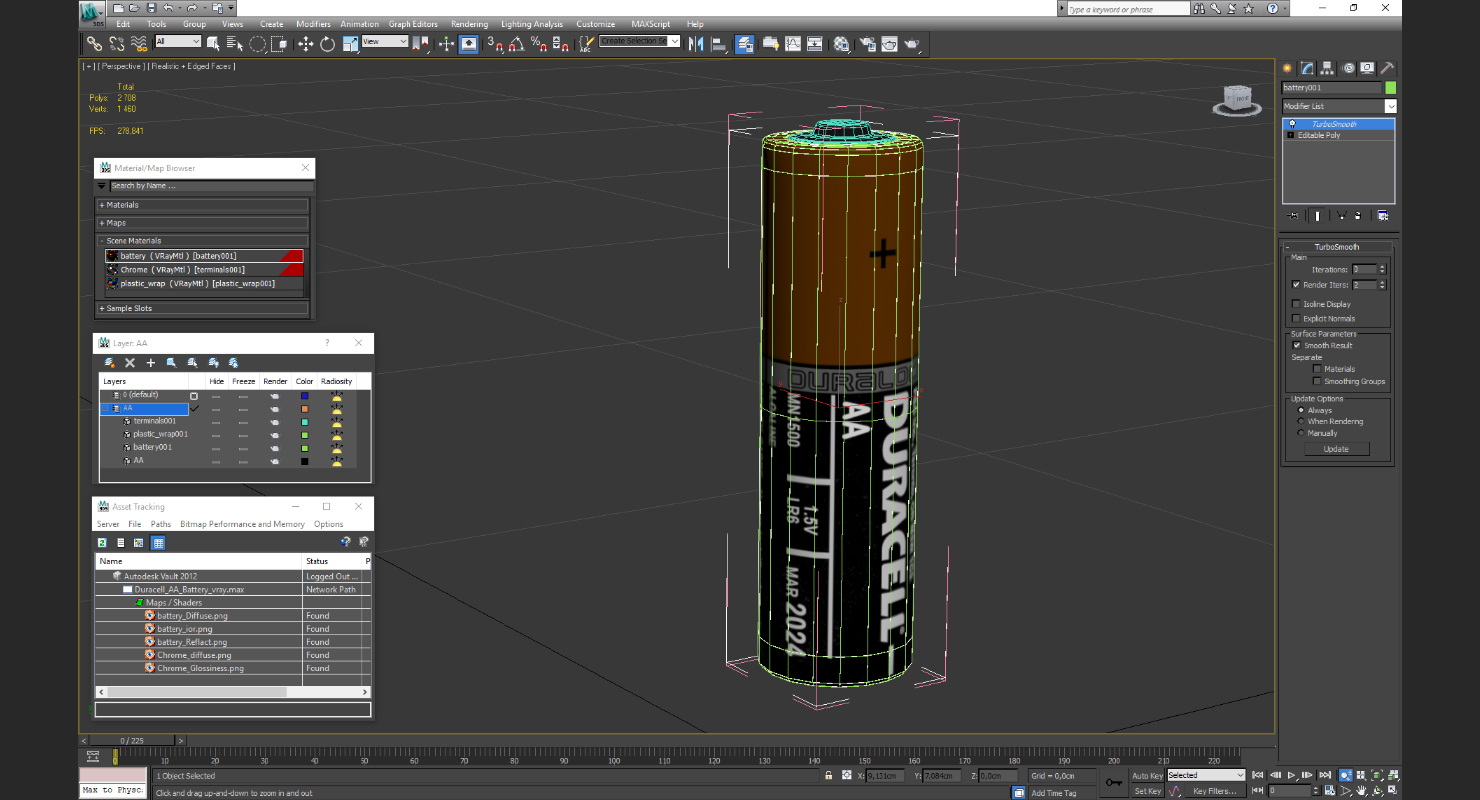
Task: Click the ViewCube in viewport
Action: pos(1236,100)
